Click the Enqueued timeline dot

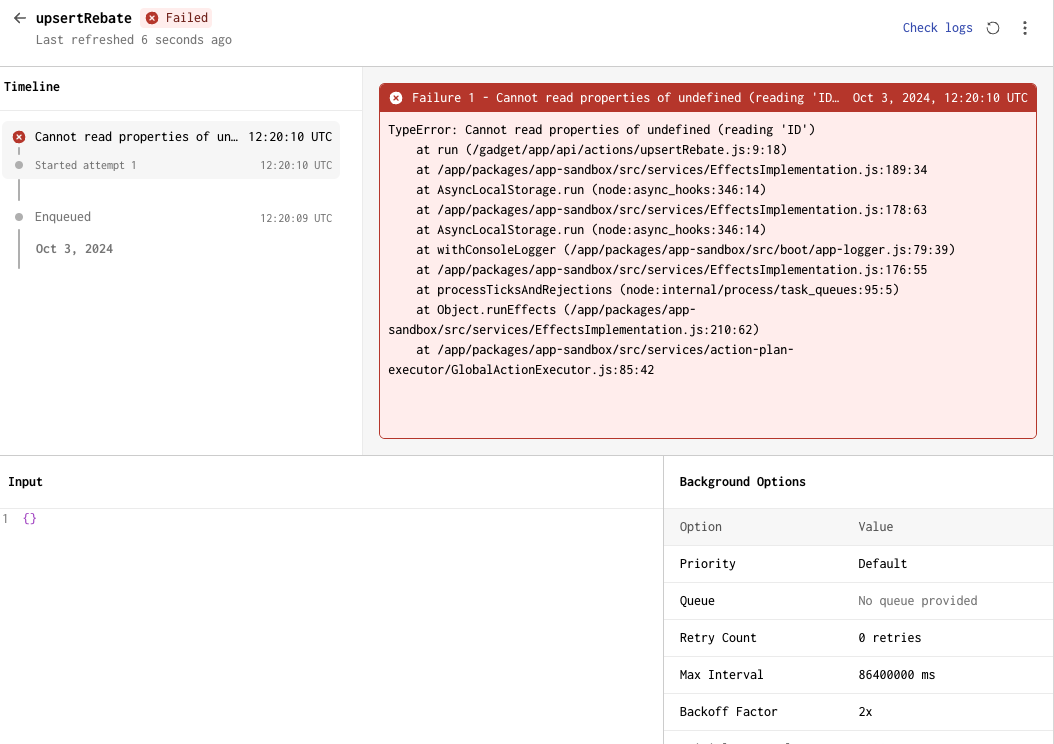pyautogui.click(x=19, y=217)
